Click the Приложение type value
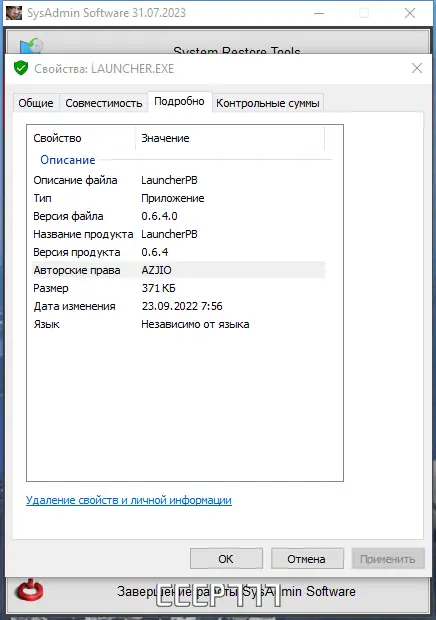The height and width of the screenshot is (620, 436). 173,198
